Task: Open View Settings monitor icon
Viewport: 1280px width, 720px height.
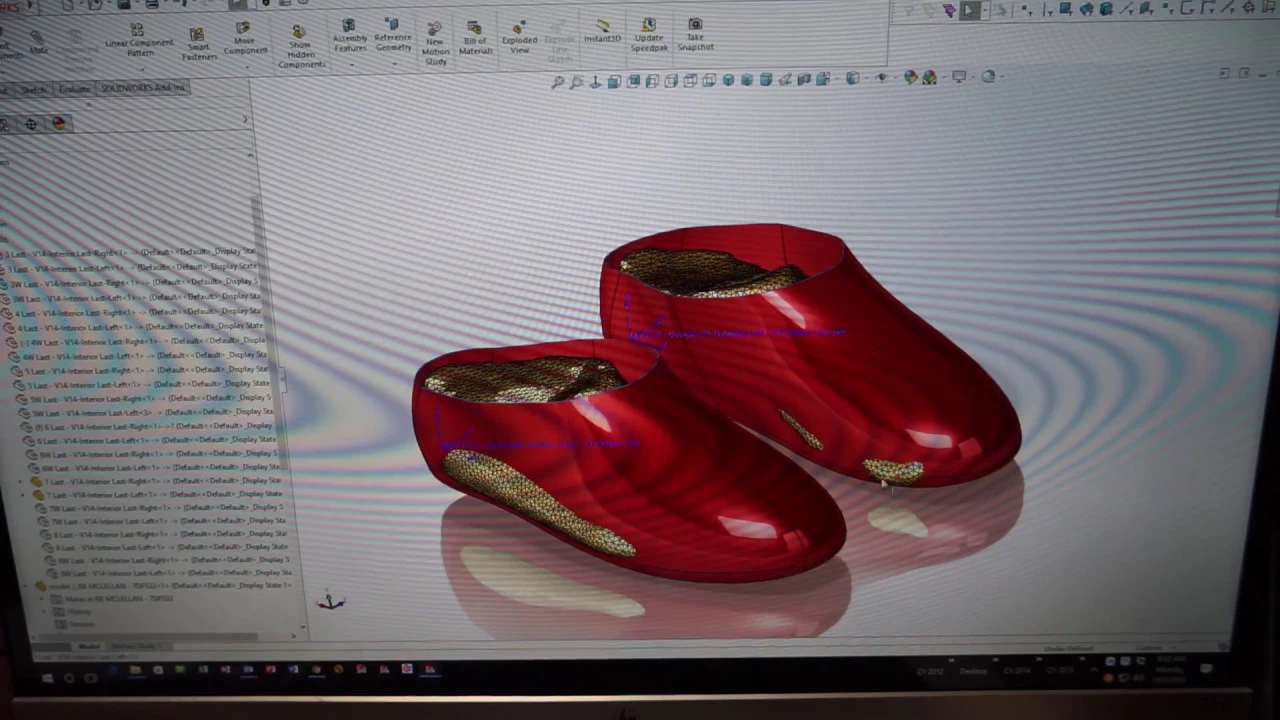Action: pos(959,76)
